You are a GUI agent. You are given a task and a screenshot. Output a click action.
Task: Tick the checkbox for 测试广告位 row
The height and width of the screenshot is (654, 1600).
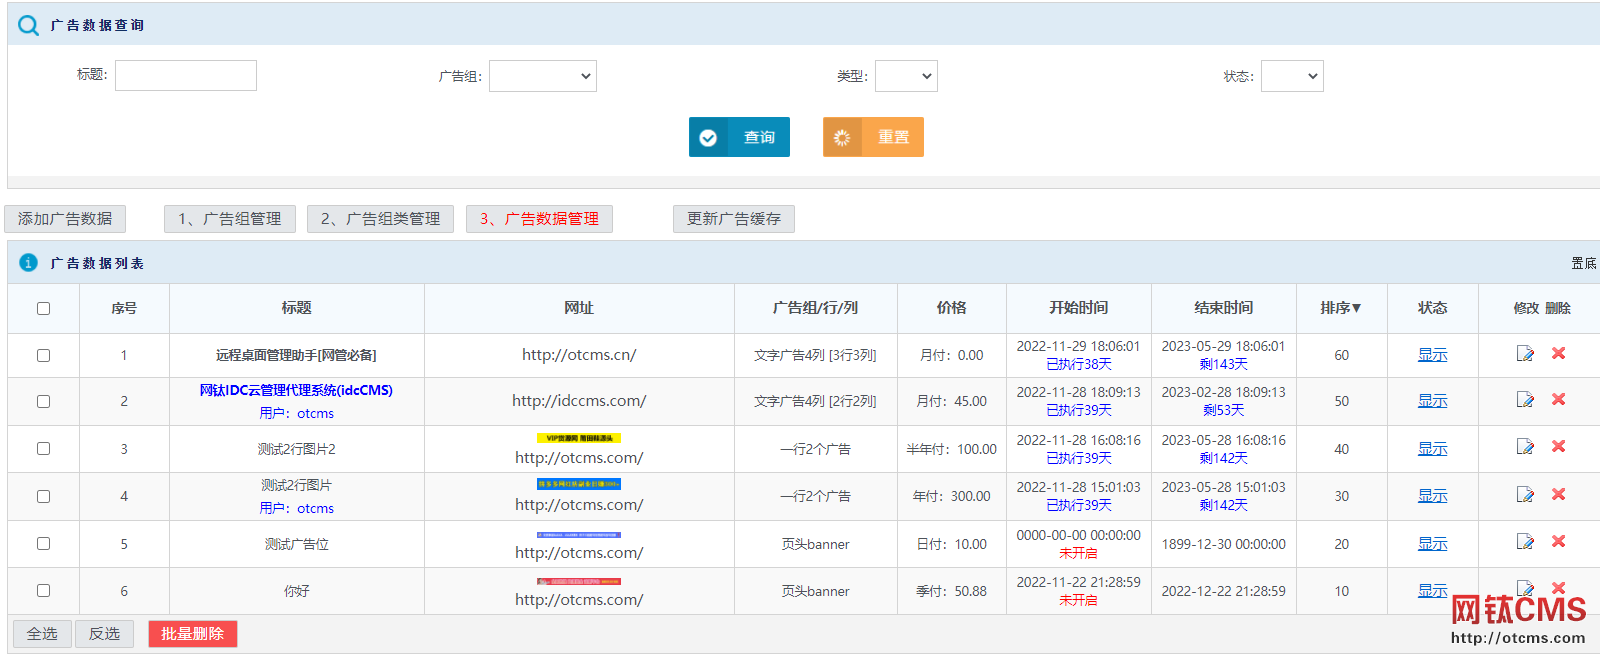[x=43, y=543]
